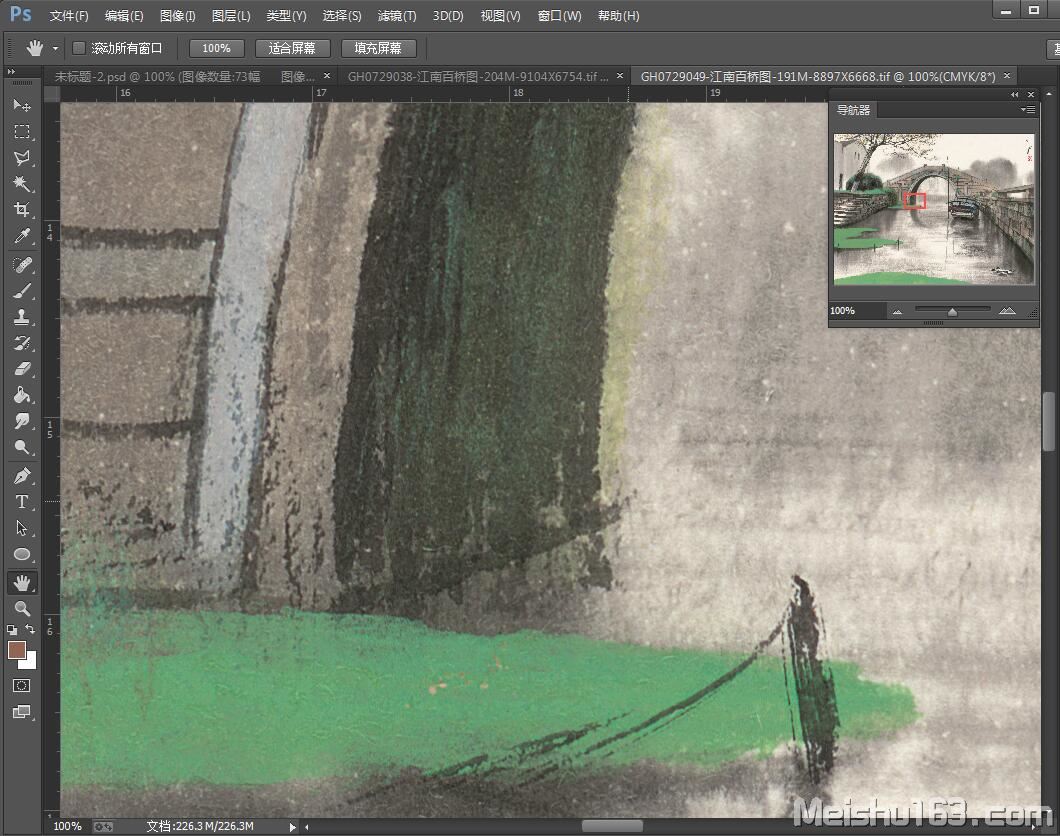Click the status bar zoom level field

tap(68, 827)
